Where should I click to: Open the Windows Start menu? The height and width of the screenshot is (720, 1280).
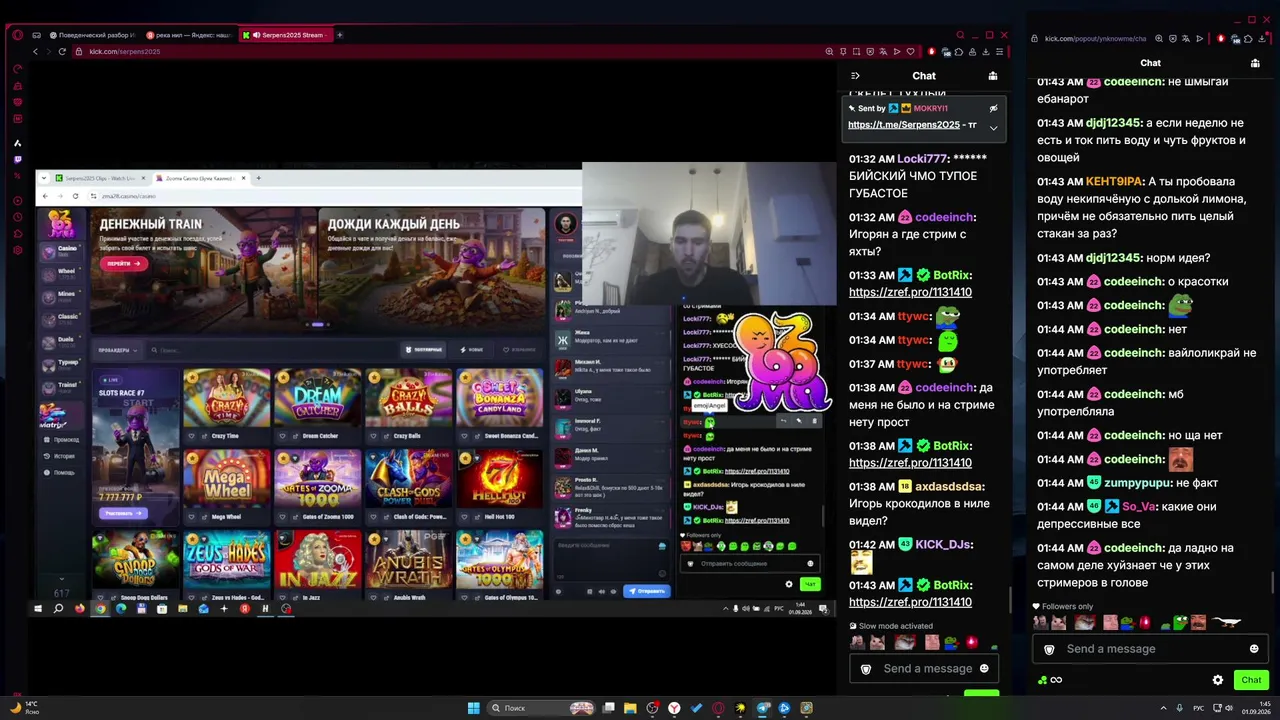pyautogui.click(x=474, y=708)
